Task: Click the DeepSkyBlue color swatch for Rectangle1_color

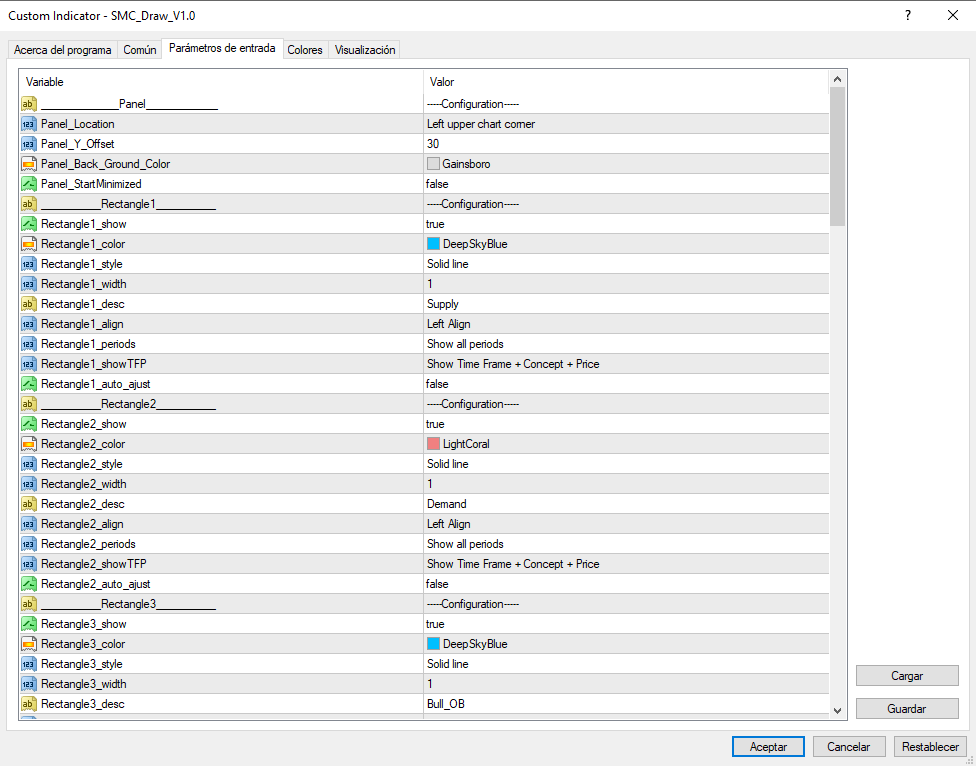Action: pyautogui.click(x=434, y=244)
